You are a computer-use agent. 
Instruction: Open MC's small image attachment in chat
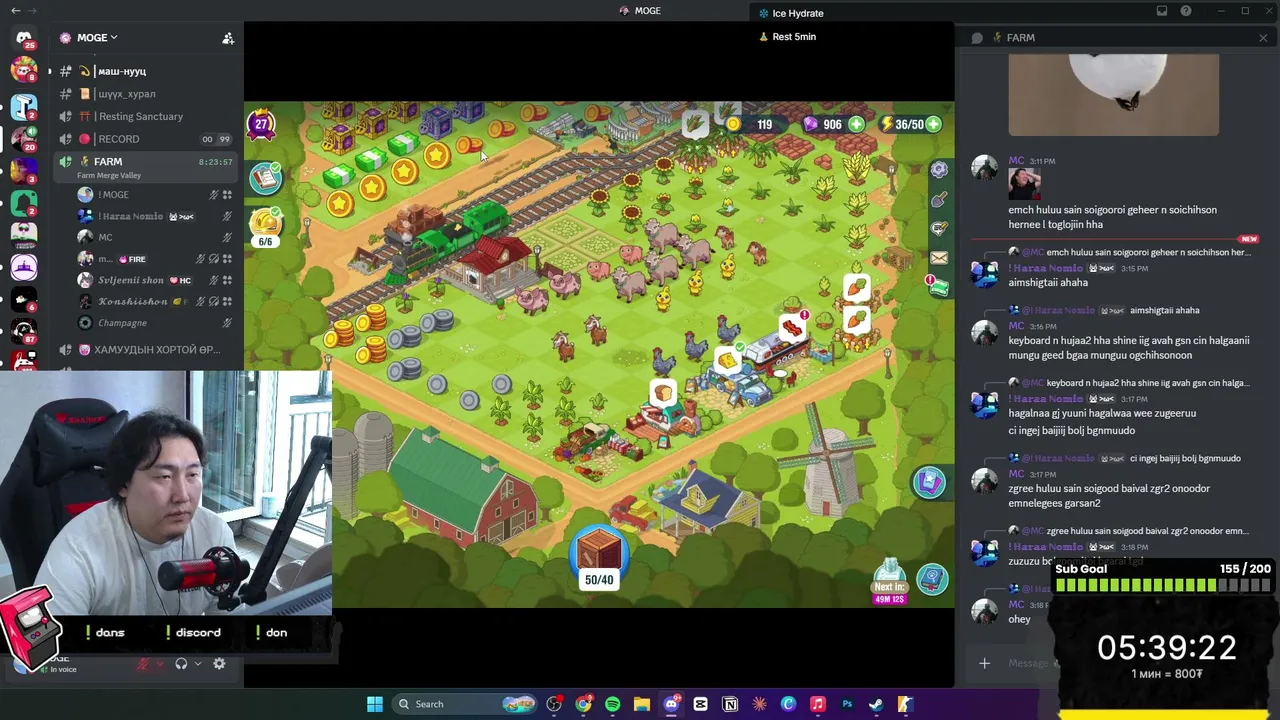point(1024,185)
